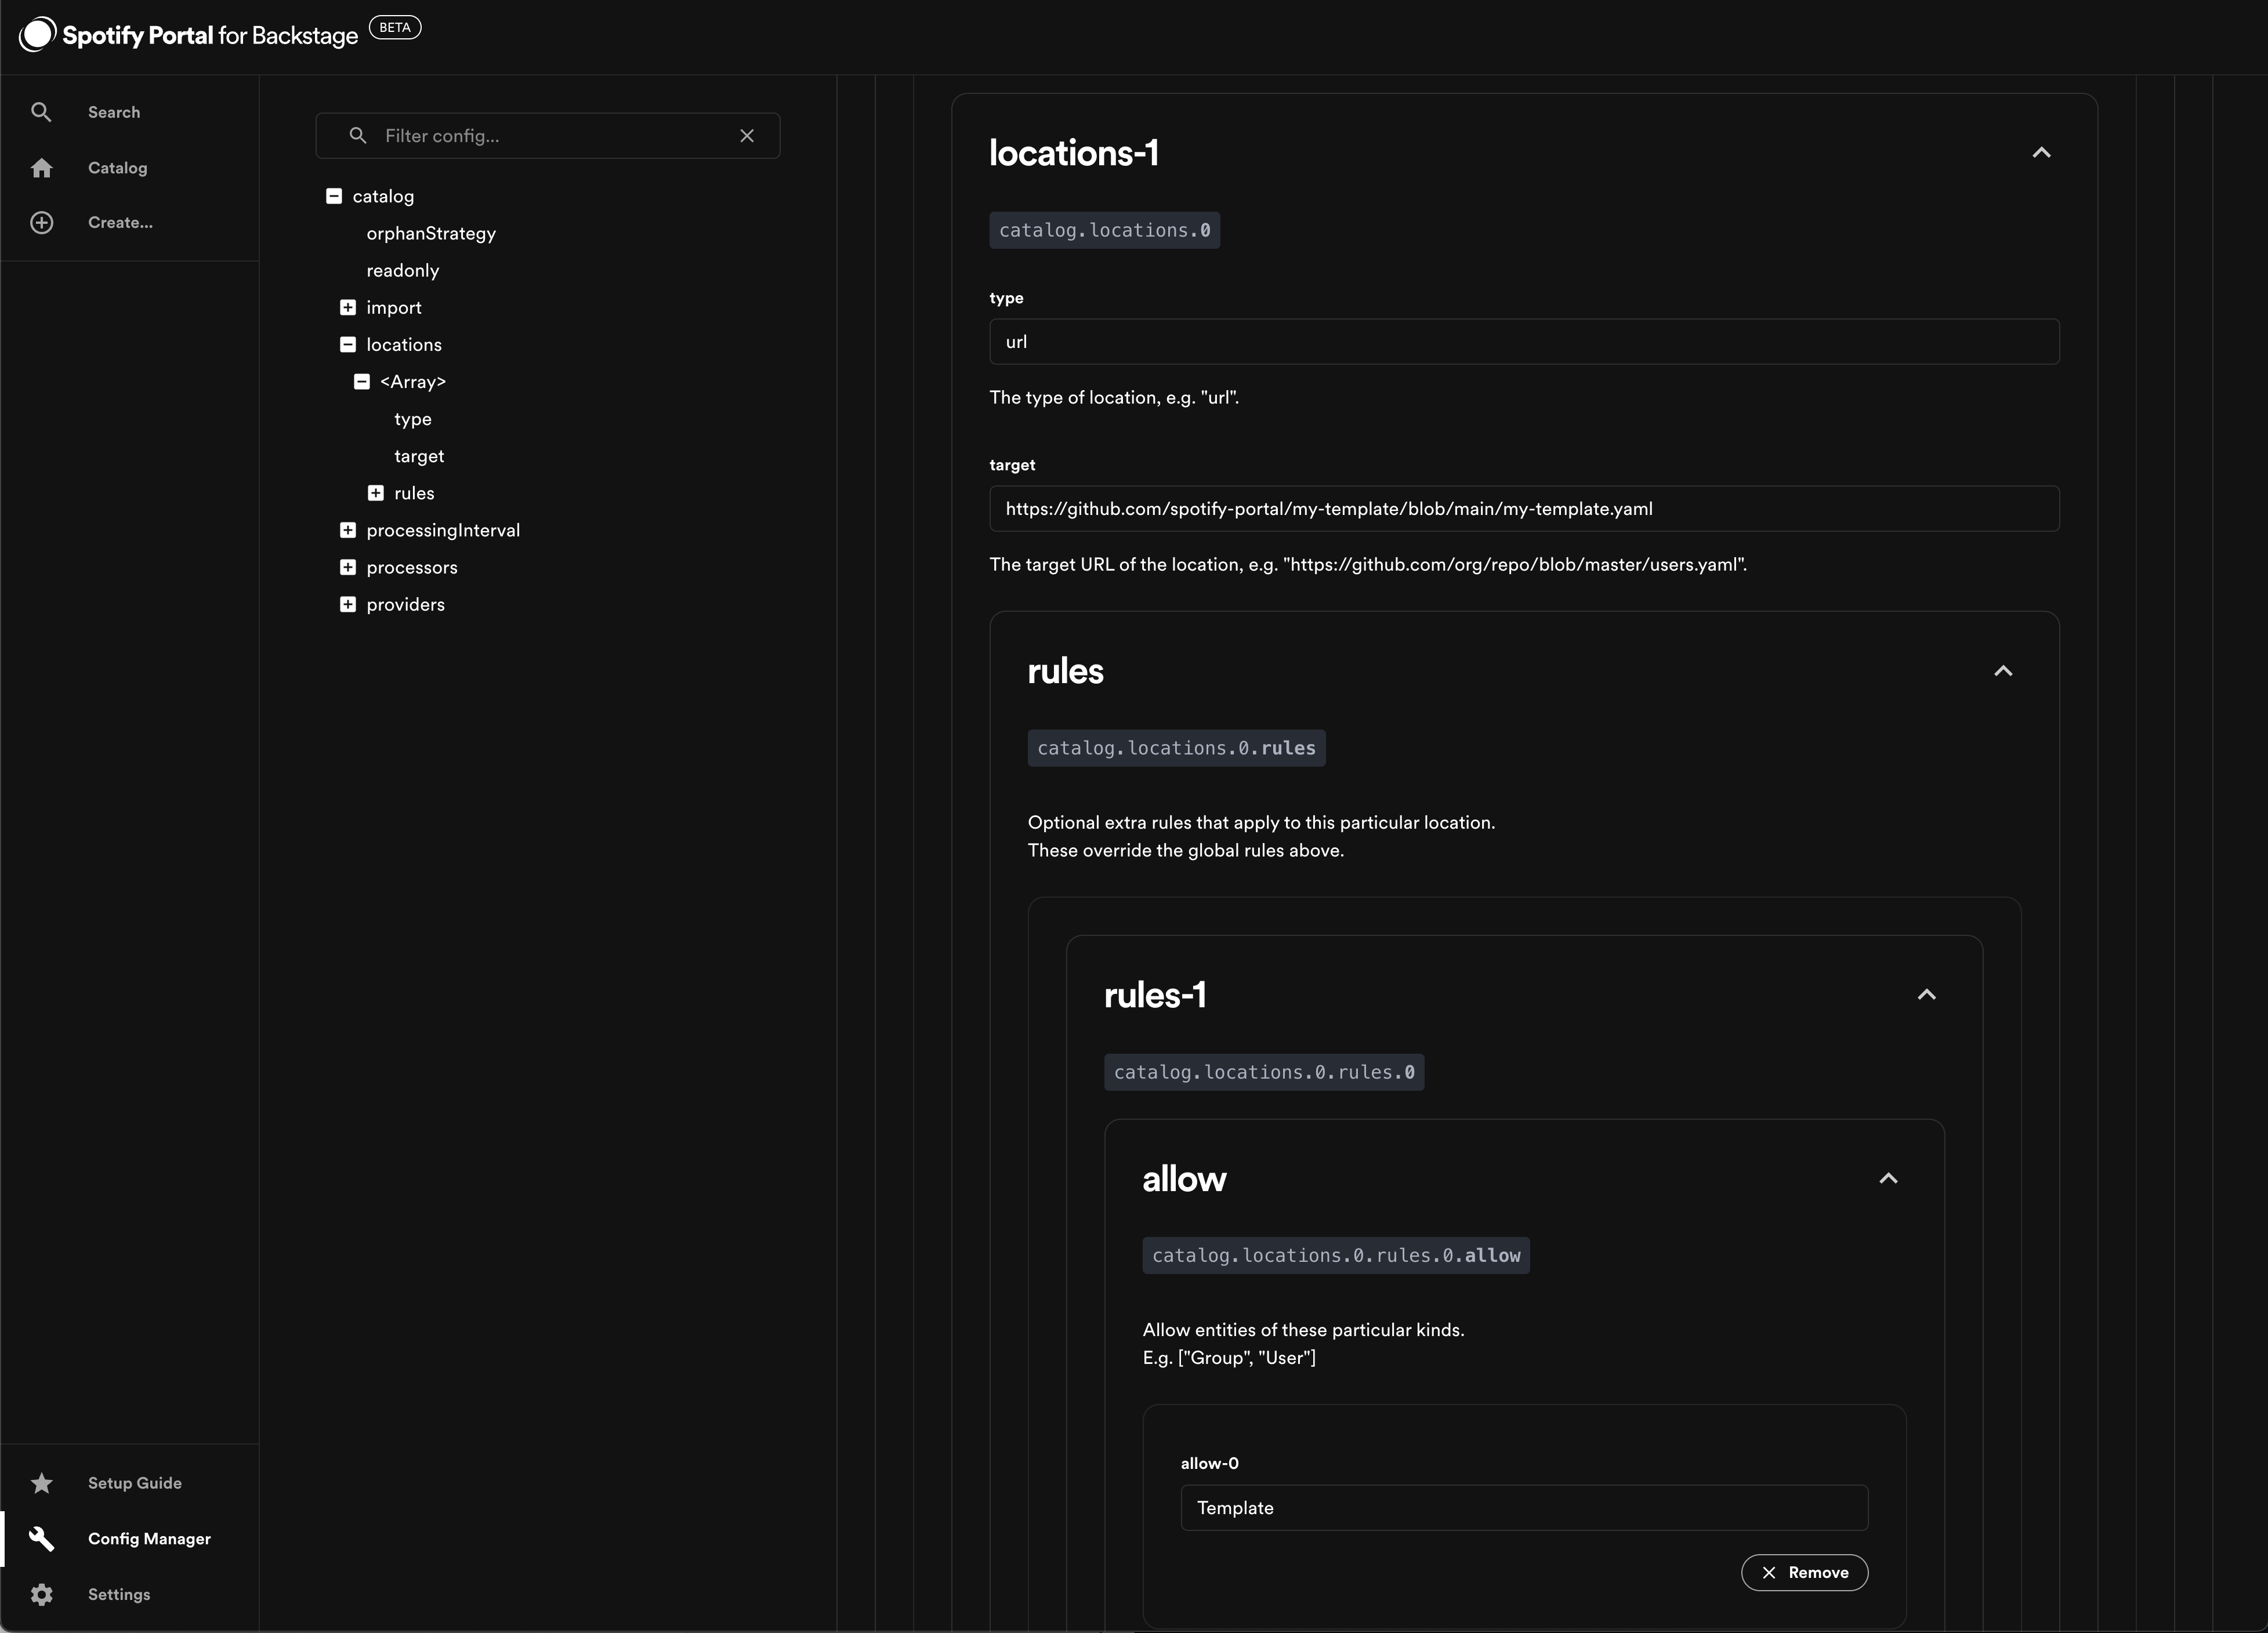This screenshot has height=1633, width=2268.
Task: Select type under <Array> in tree
Action: pos(413,419)
